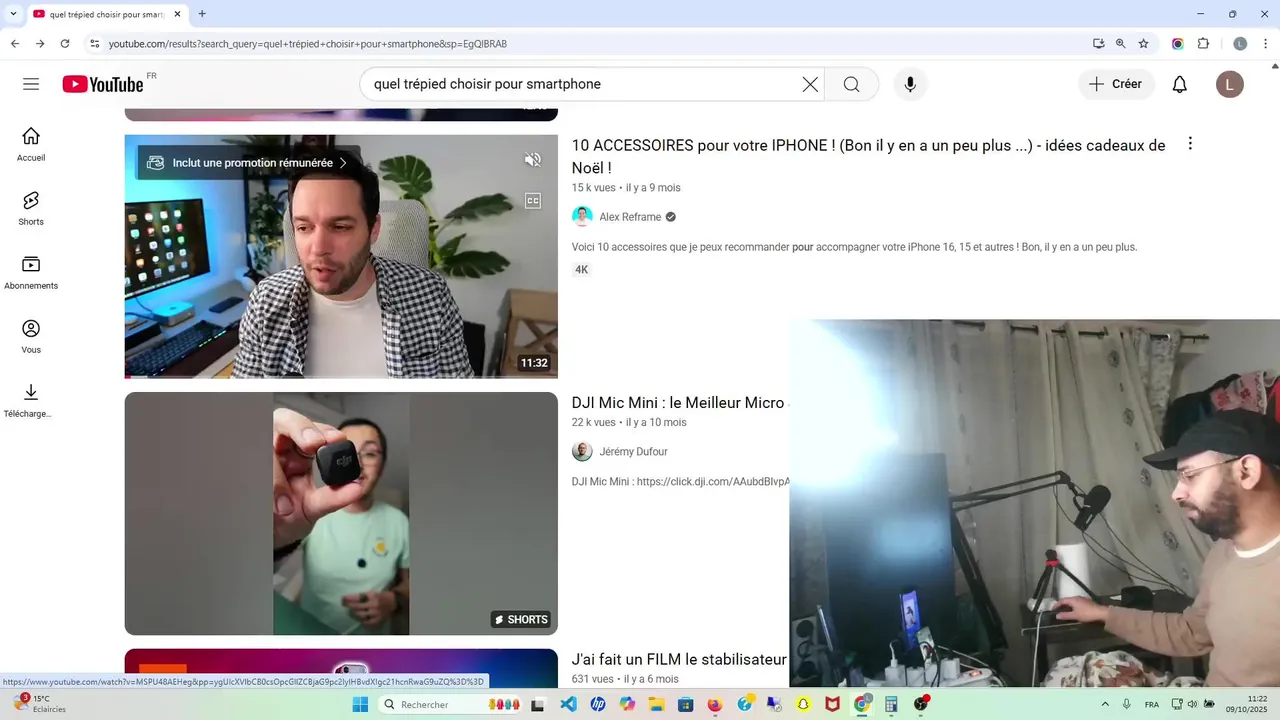Open the Chrome profile avatar
Viewport: 1280px width, 720px height.
point(1240,44)
